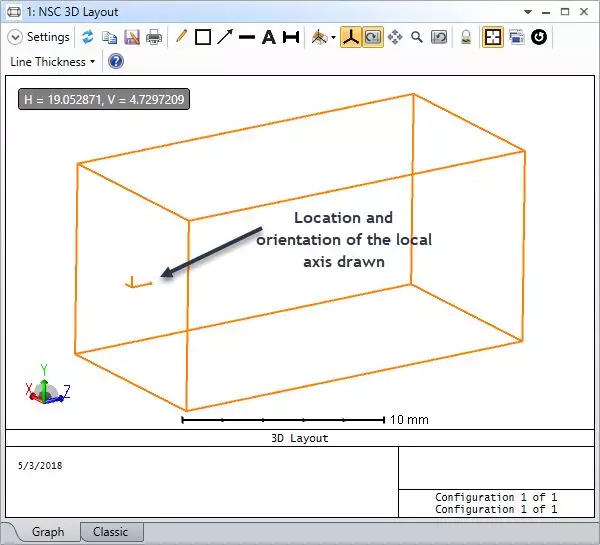This screenshot has width=600, height=545.
Task: Select the rectangle drawing tool
Action: [x=203, y=37]
